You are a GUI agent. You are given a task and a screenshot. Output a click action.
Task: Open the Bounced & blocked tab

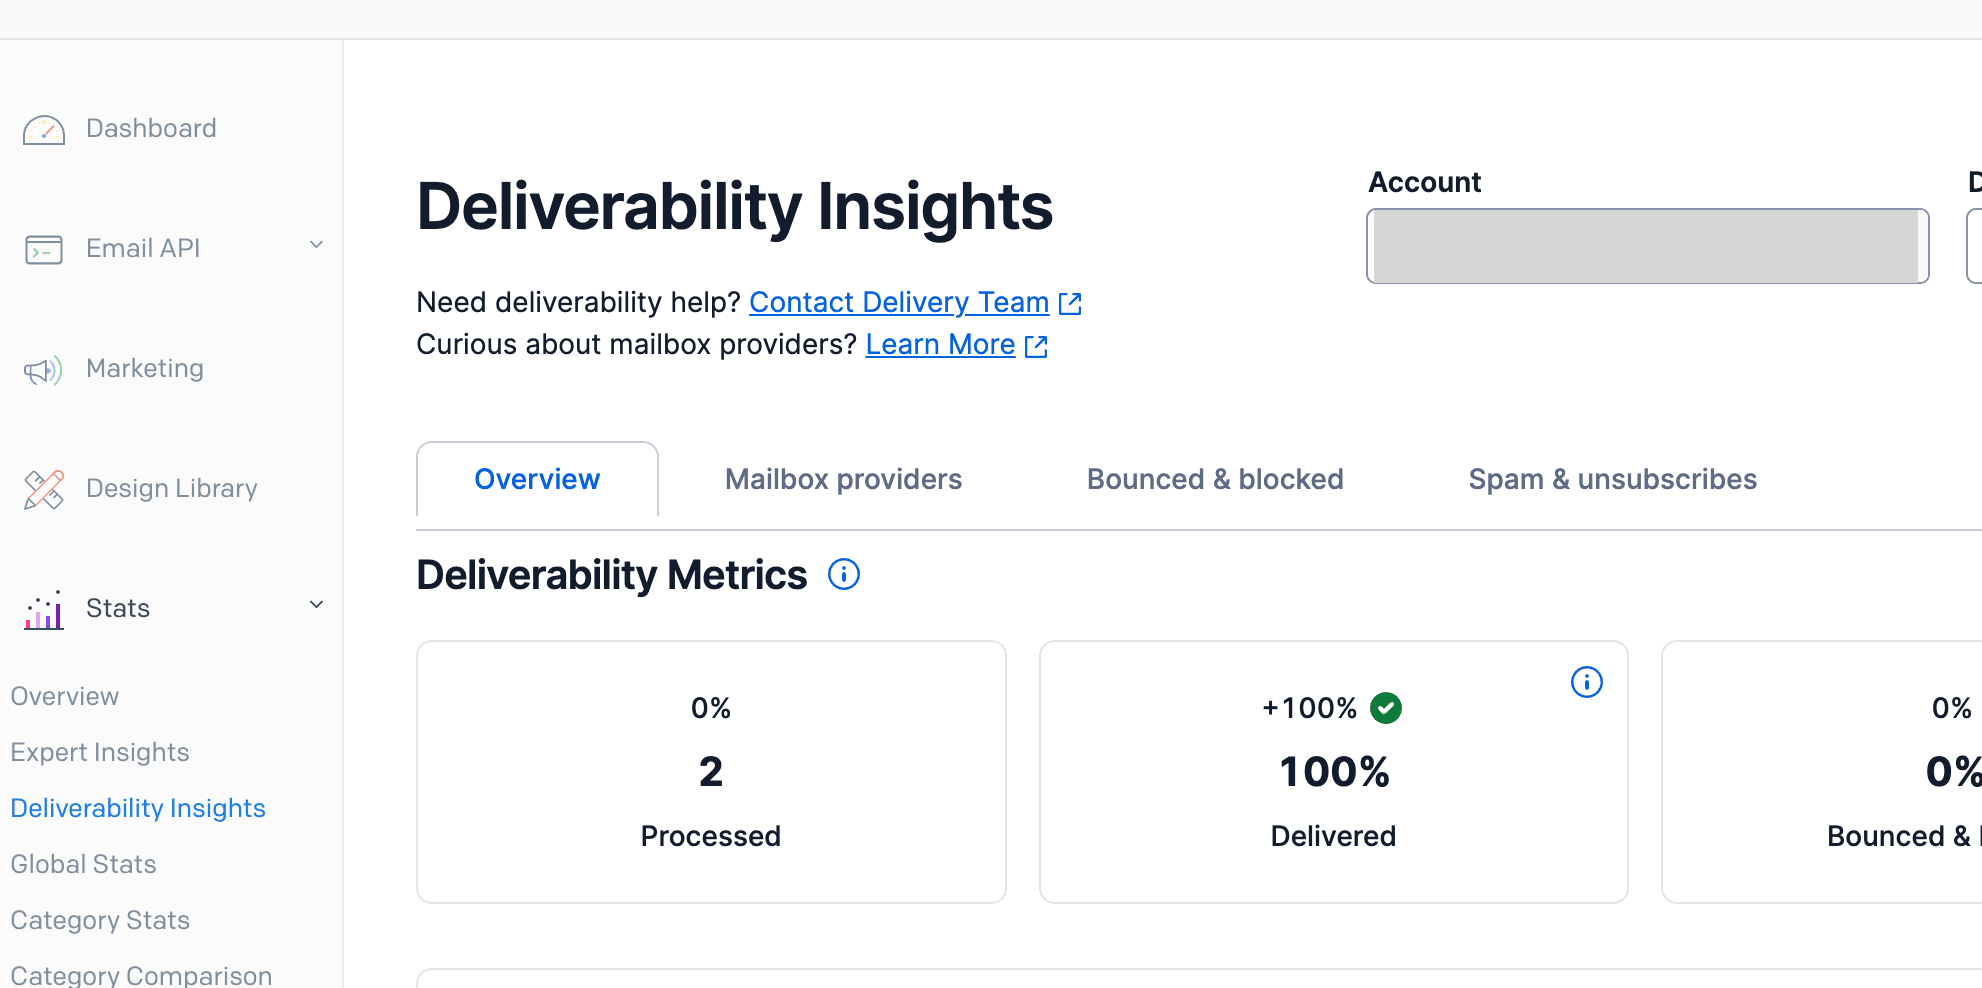(x=1215, y=480)
